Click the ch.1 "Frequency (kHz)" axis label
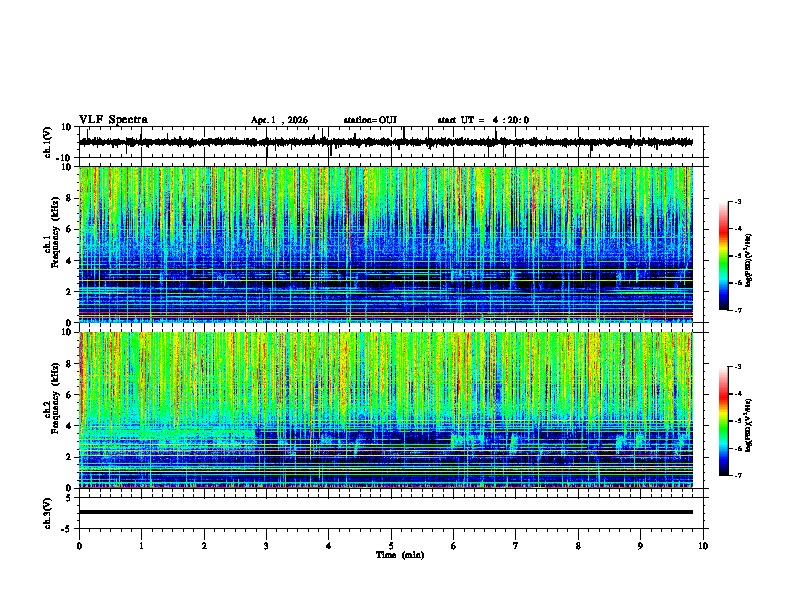 click(55, 232)
